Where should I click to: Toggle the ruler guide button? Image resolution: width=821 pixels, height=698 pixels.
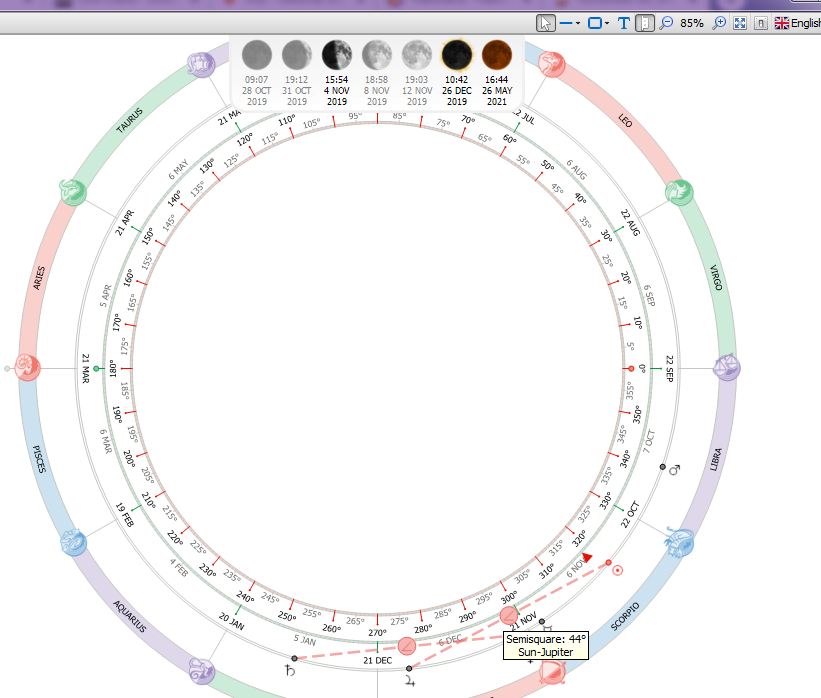tap(645, 23)
